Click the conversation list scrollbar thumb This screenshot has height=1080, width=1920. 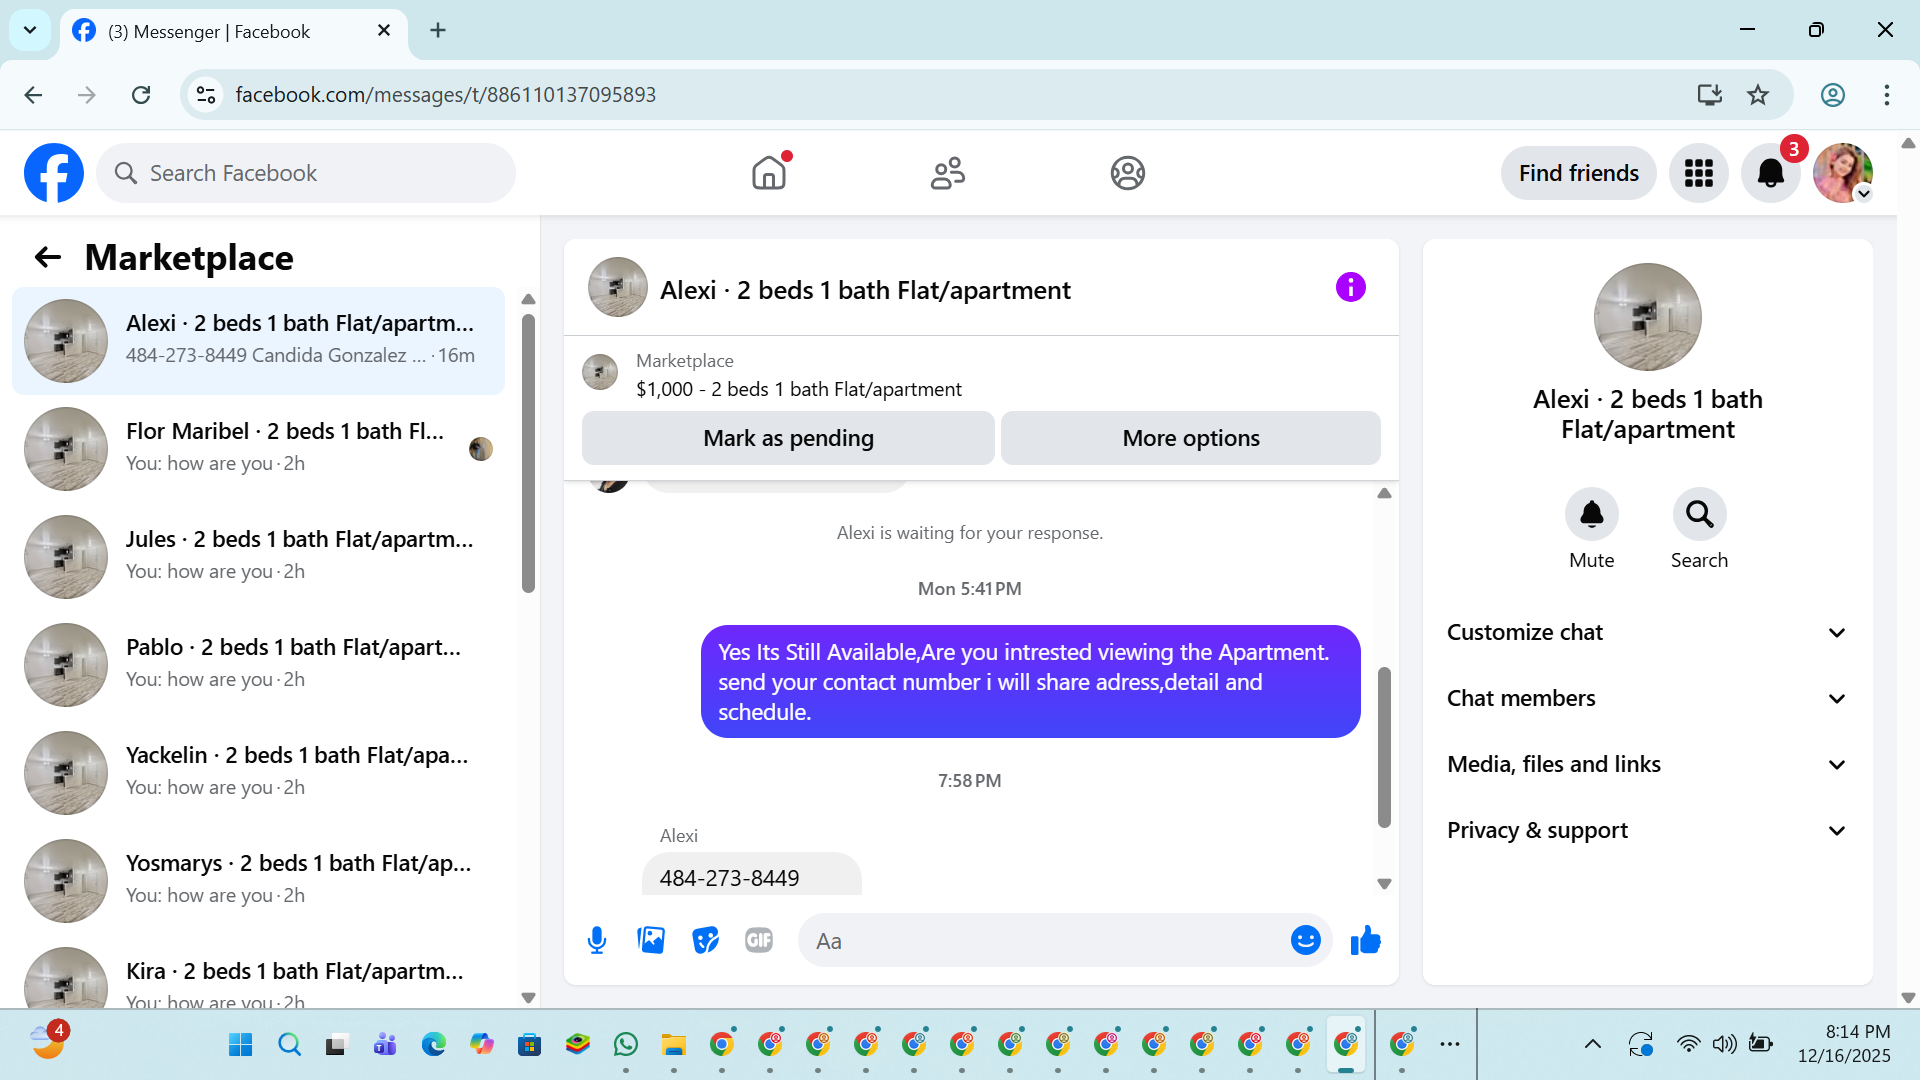click(528, 453)
